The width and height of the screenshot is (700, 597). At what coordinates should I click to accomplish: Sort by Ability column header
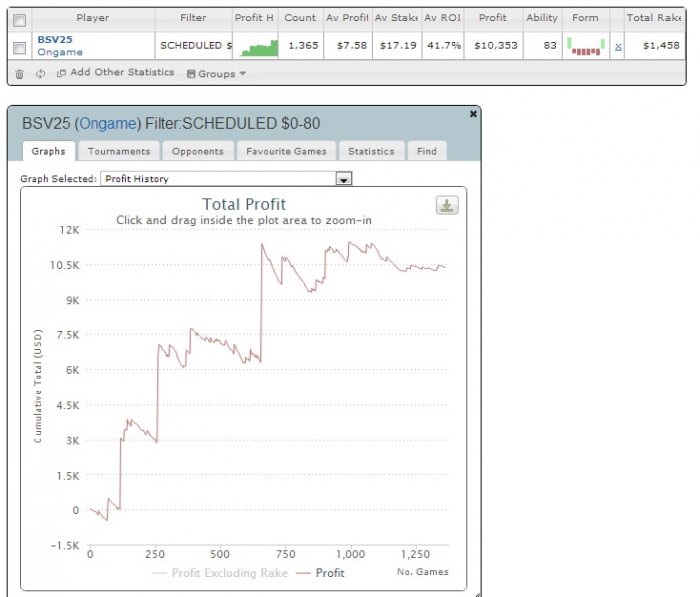point(542,18)
